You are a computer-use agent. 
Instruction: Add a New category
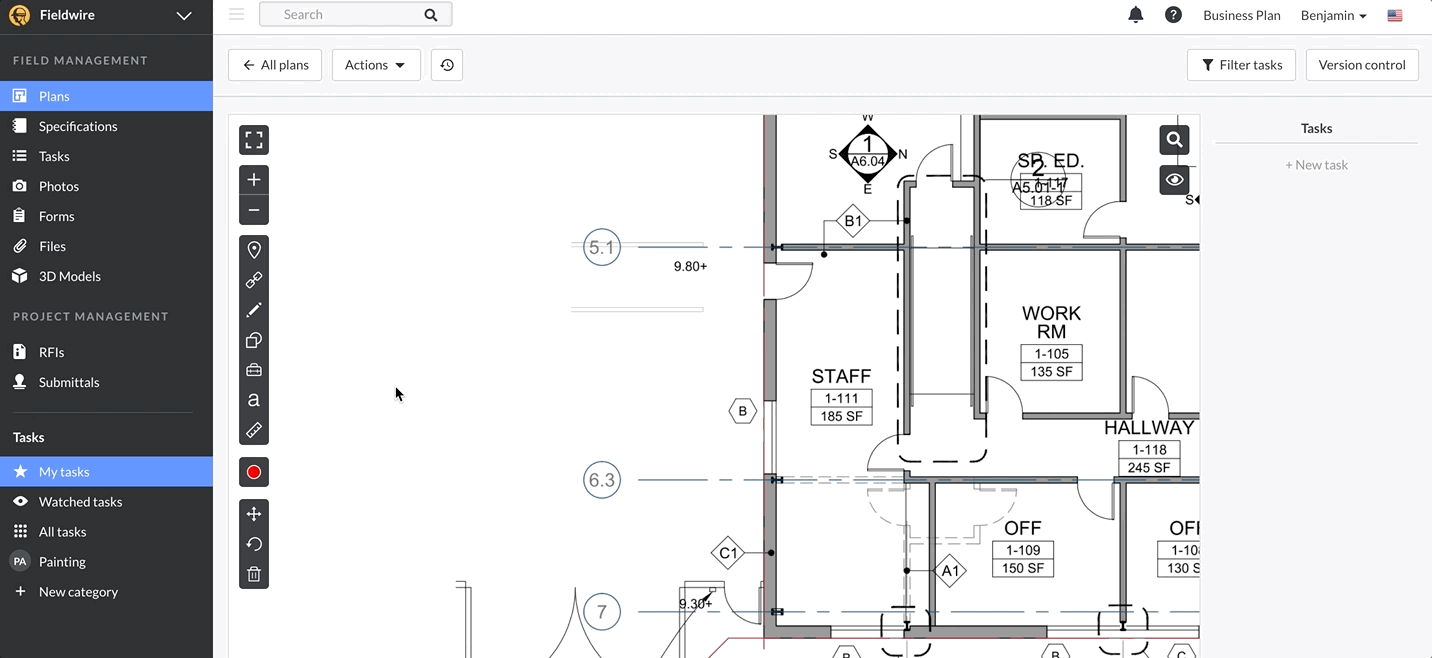[106, 592]
